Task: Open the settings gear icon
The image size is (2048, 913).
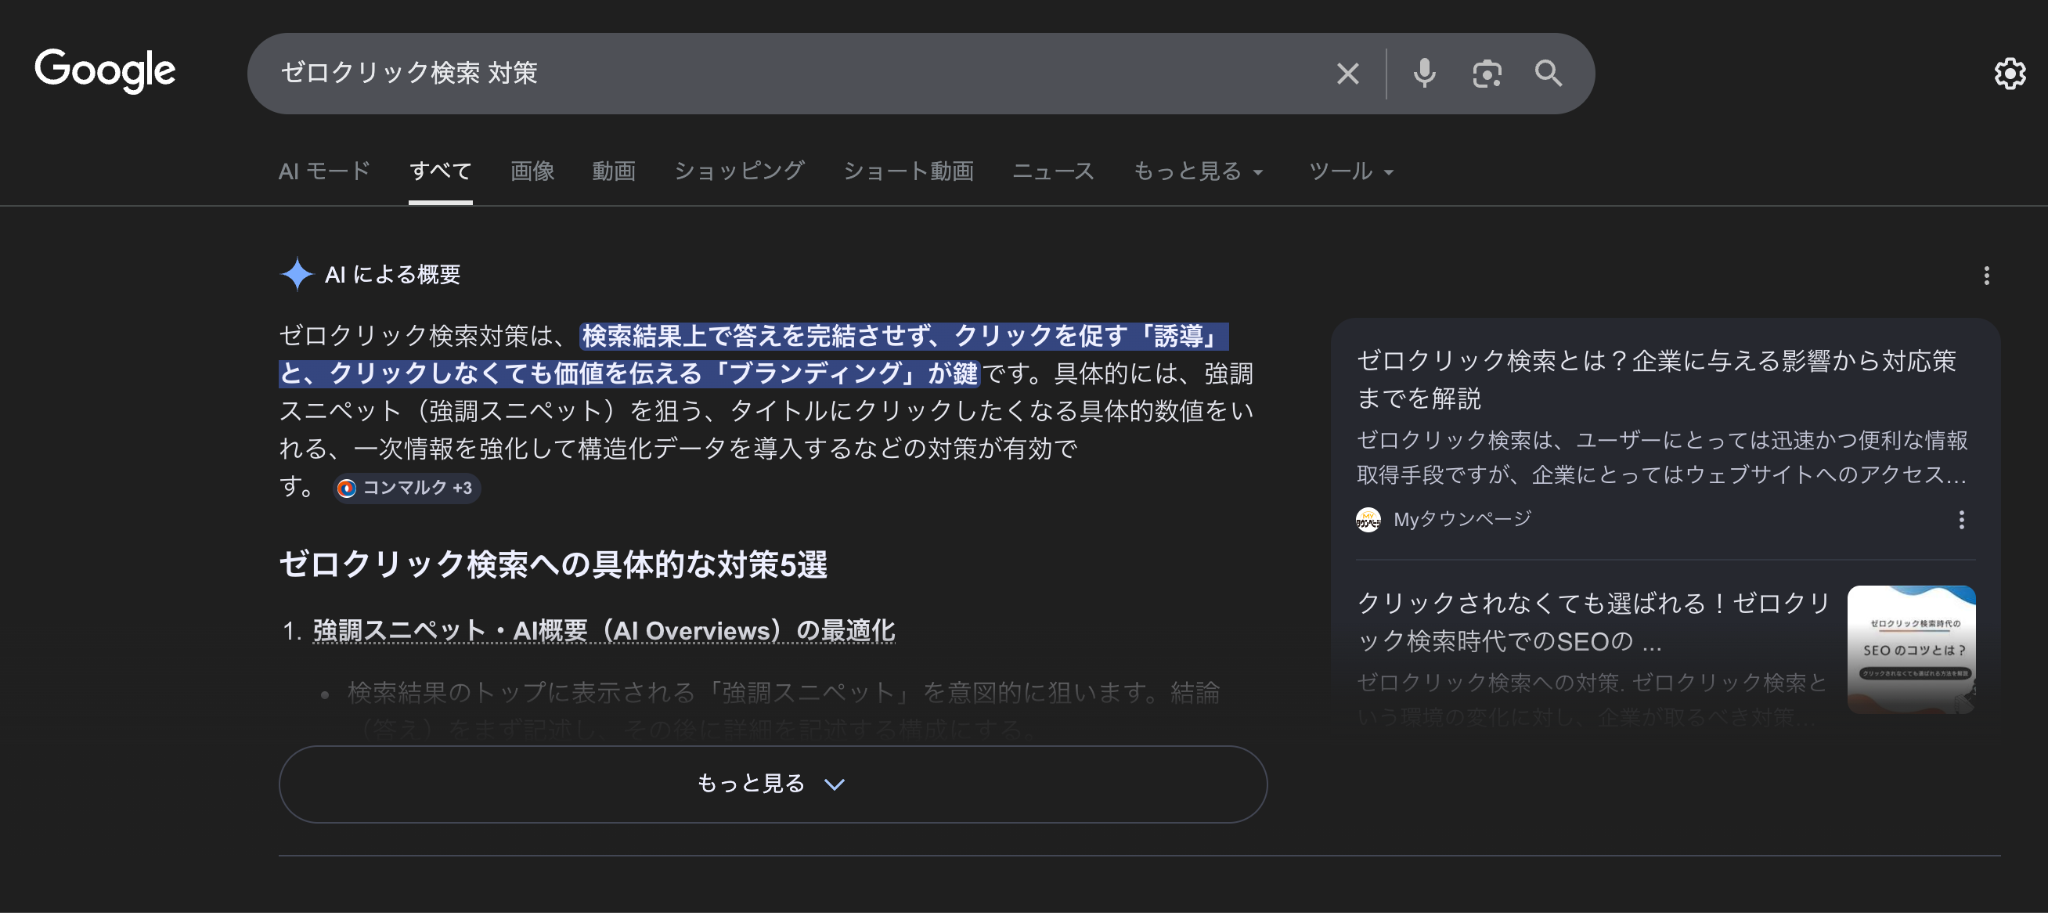Action: (x=2009, y=73)
